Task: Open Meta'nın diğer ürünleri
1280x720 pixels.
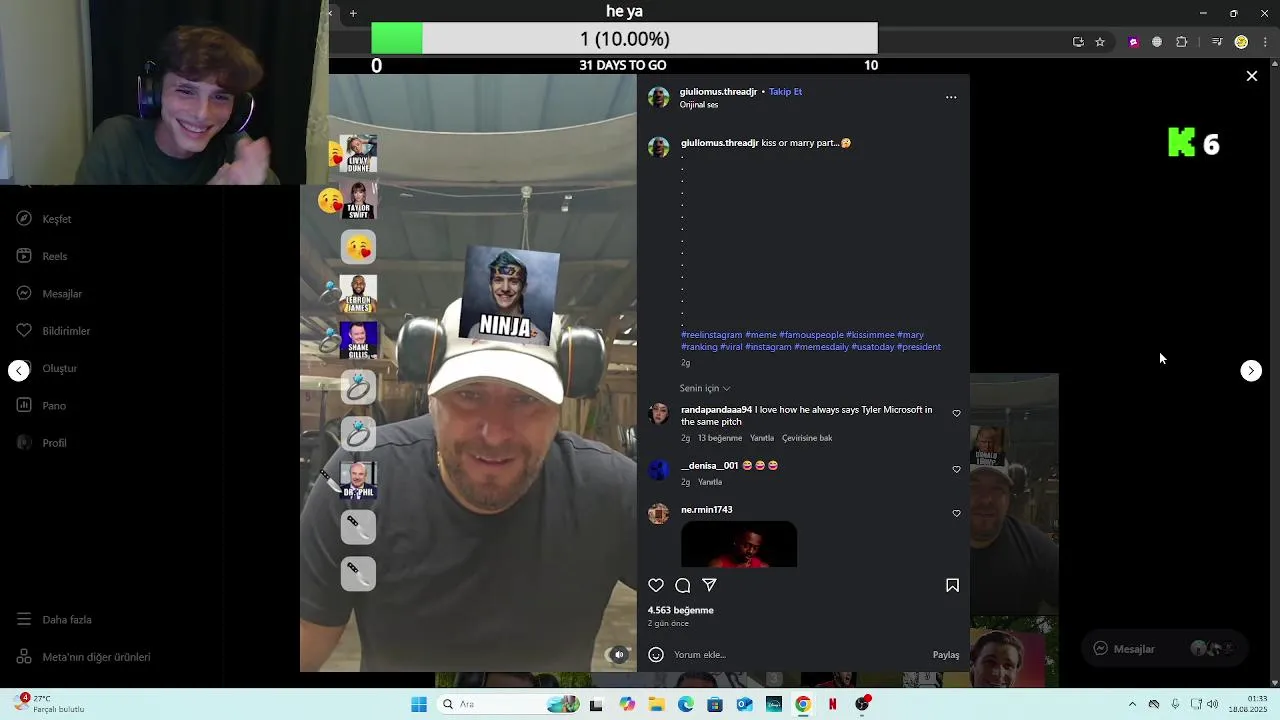Action: tap(84, 657)
